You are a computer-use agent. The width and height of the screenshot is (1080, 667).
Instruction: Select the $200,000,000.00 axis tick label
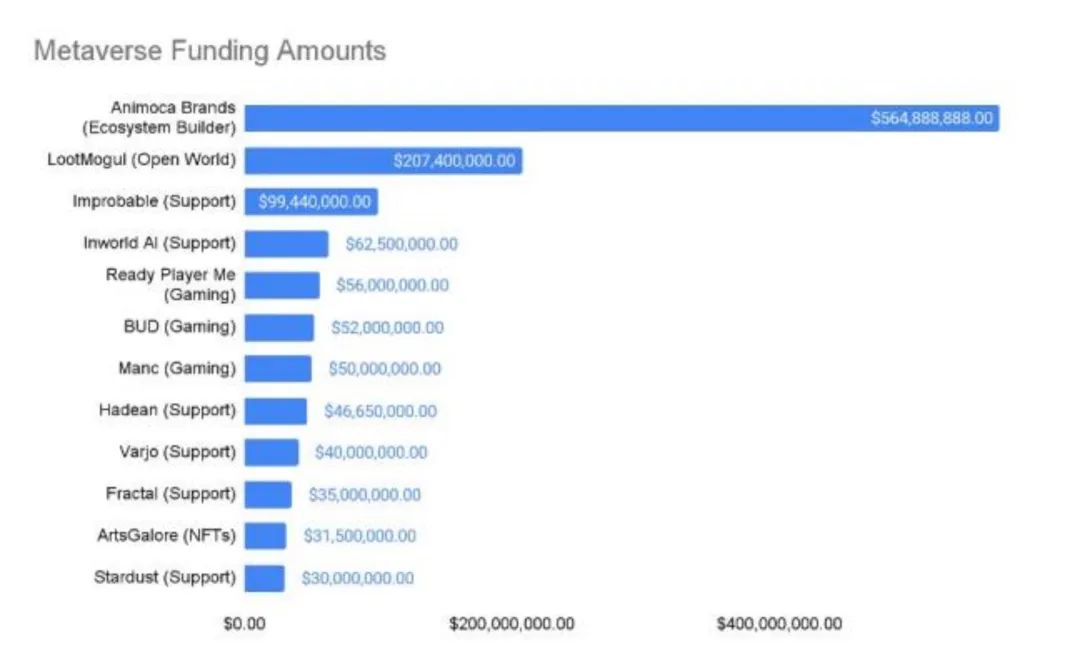512,624
